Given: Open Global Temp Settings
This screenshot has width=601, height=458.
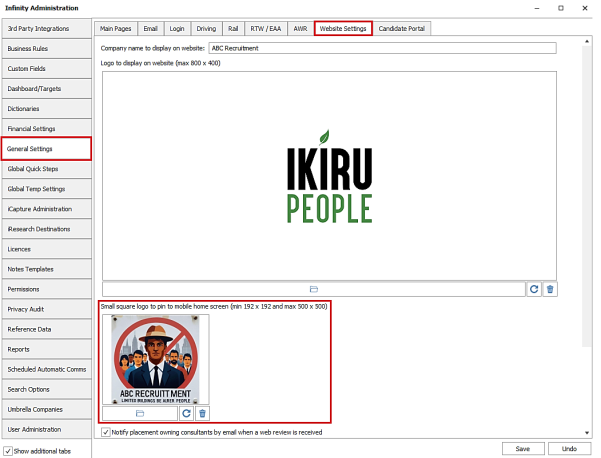Looking at the screenshot, I should click(x=46, y=189).
